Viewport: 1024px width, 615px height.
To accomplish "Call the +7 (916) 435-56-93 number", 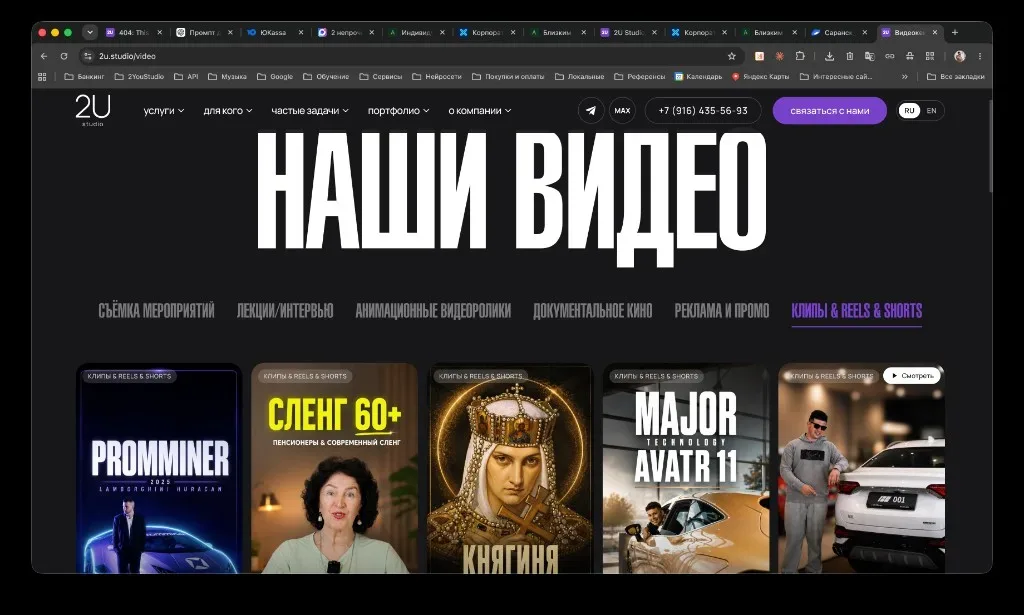I will point(703,110).
